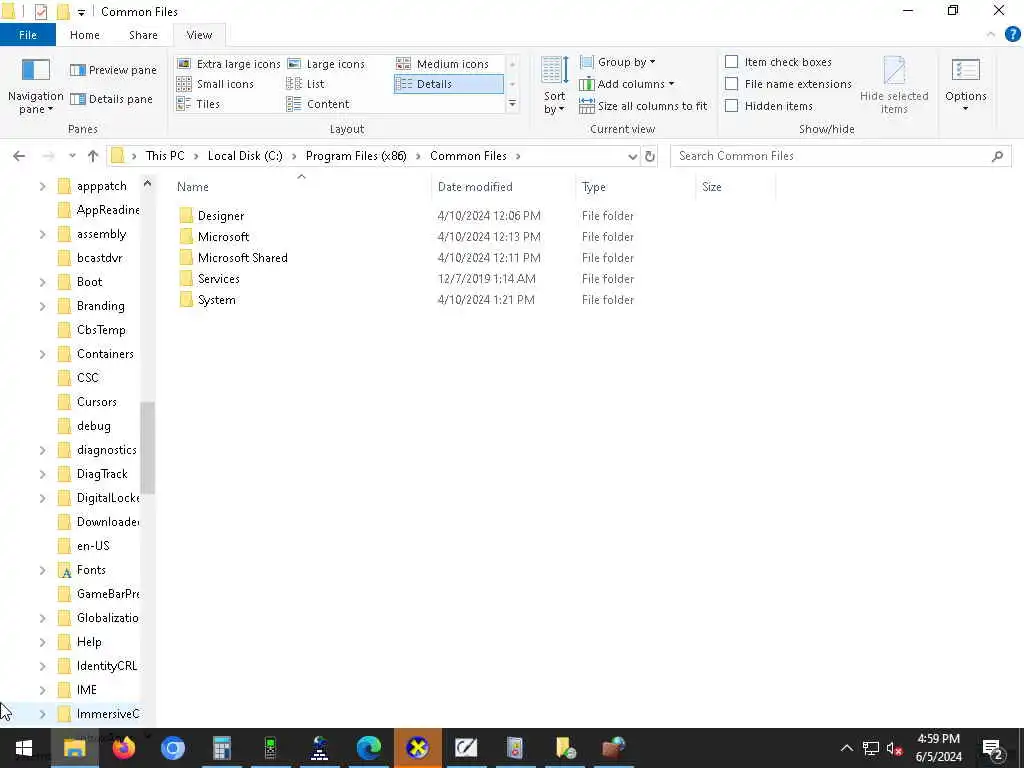Pick Small icons layout
Image resolution: width=1024 pixels, height=768 pixels.
(216, 84)
